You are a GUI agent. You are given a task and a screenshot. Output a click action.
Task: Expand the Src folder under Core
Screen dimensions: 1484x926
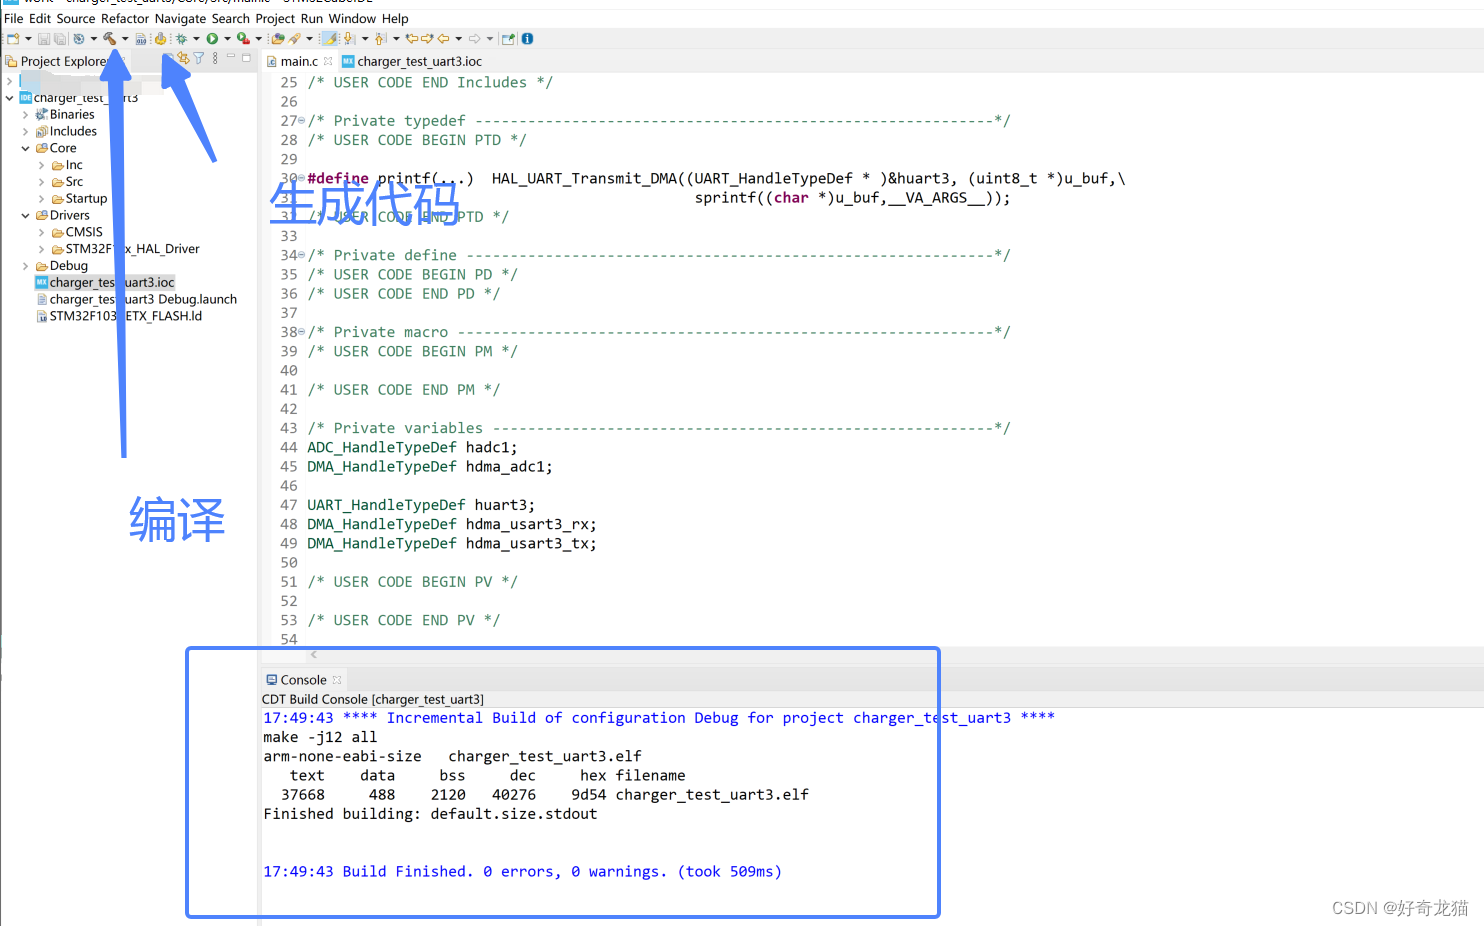(x=41, y=182)
